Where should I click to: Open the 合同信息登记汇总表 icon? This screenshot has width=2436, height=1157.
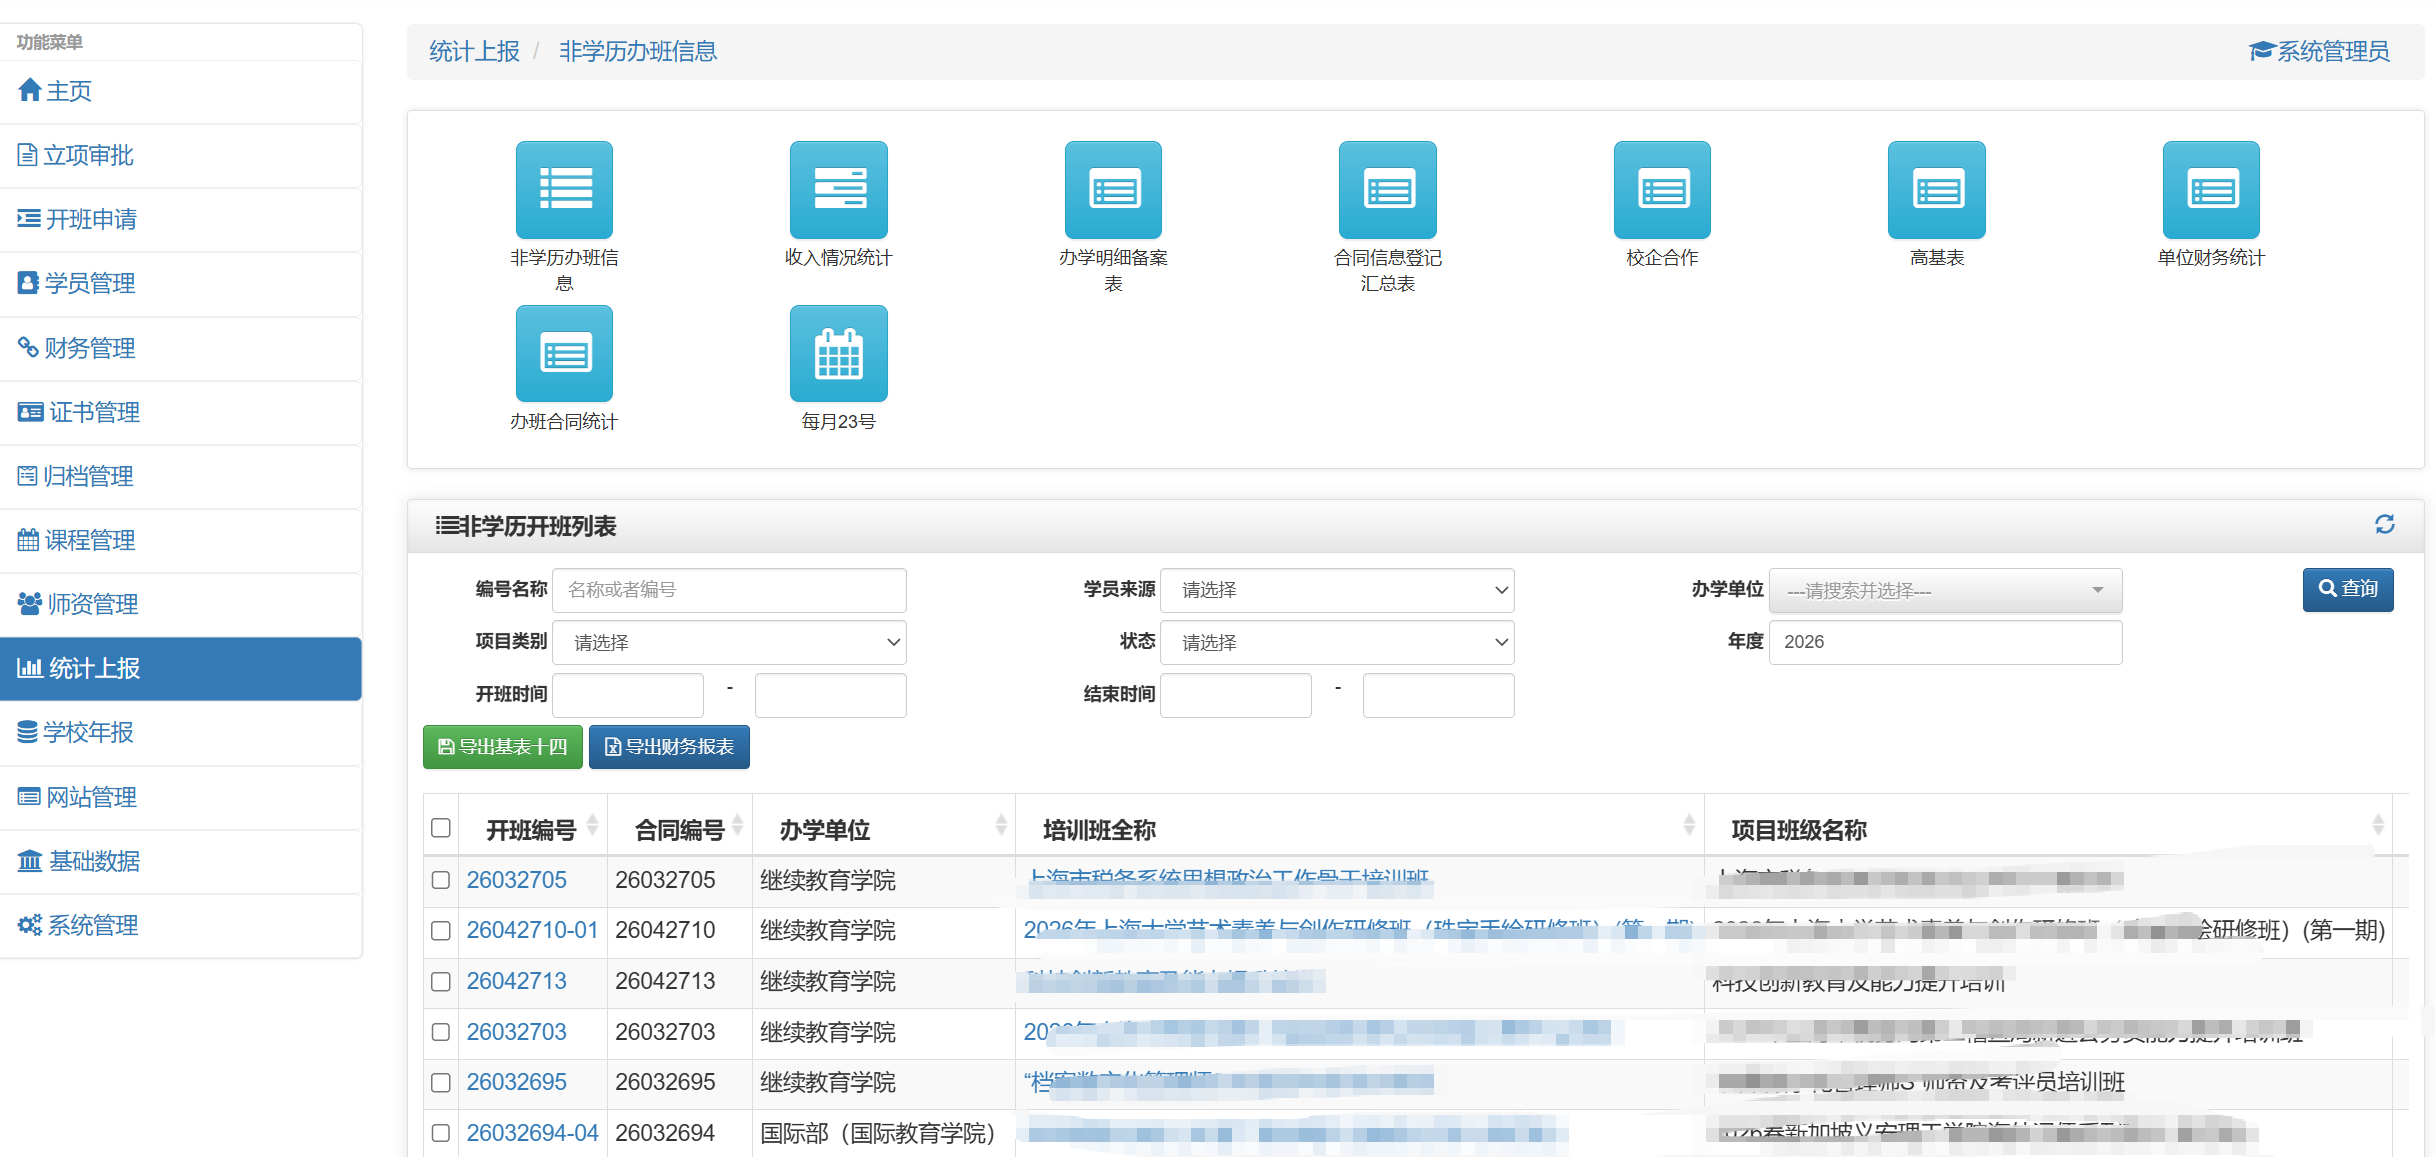(x=1387, y=190)
